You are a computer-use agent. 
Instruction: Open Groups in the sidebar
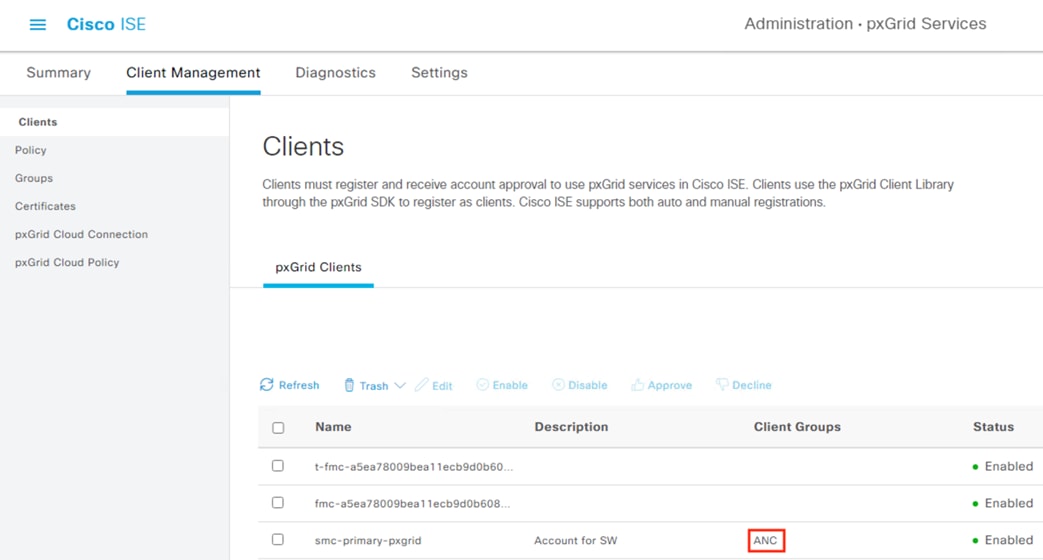point(34,178)
